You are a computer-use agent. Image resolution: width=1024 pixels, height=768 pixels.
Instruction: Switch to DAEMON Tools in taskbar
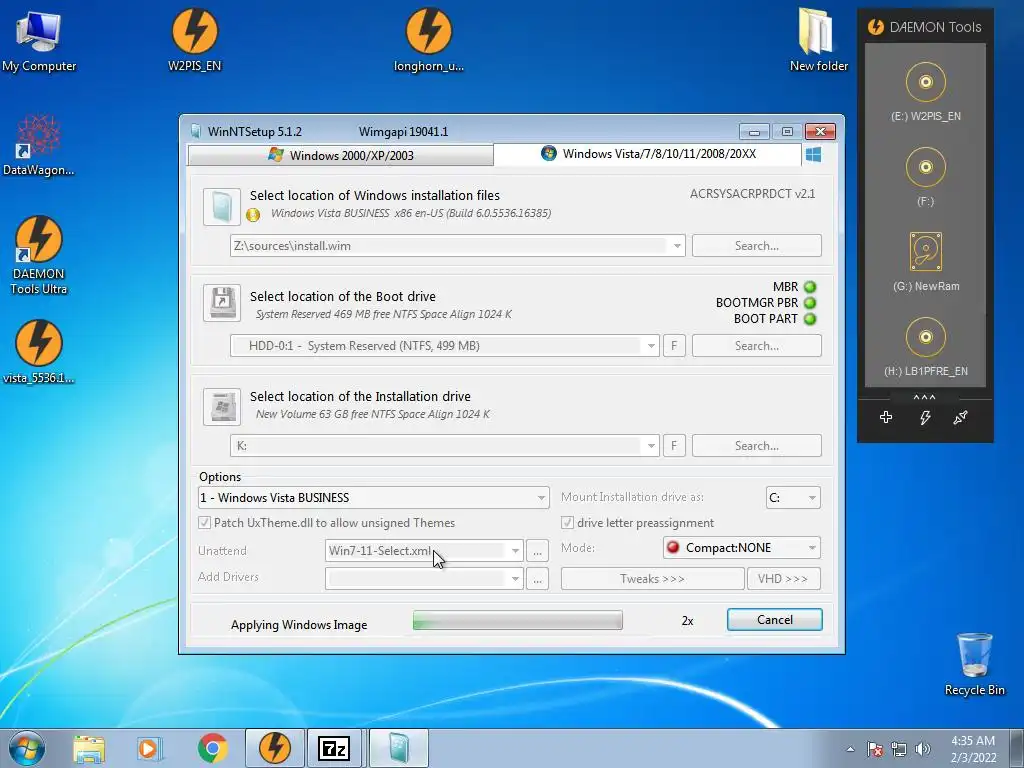click(274, 748)
